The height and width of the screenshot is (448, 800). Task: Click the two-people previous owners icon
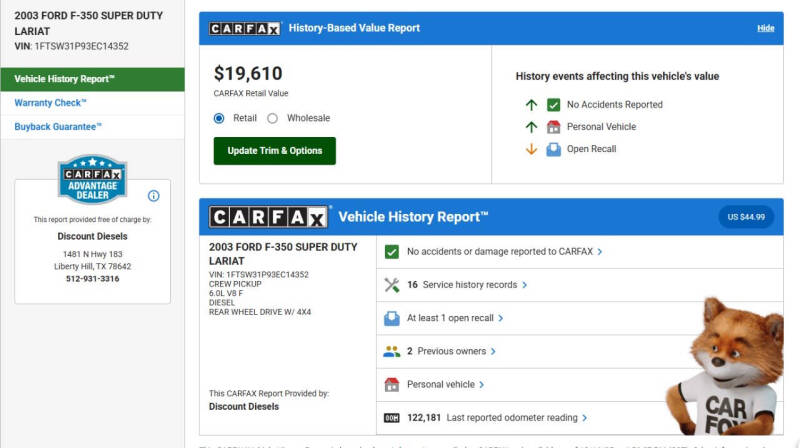click(392, 351)
